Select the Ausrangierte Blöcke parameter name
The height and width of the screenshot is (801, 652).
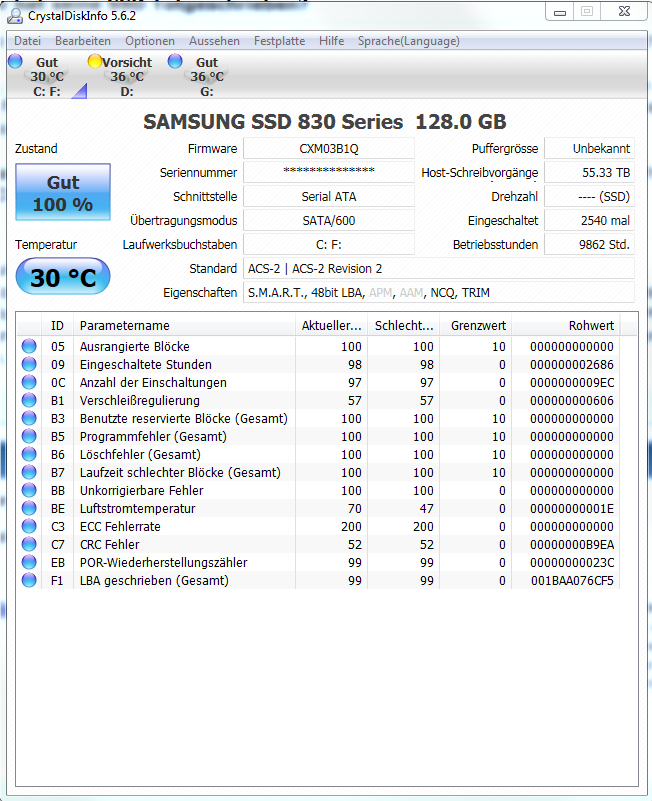pos(134,346)
